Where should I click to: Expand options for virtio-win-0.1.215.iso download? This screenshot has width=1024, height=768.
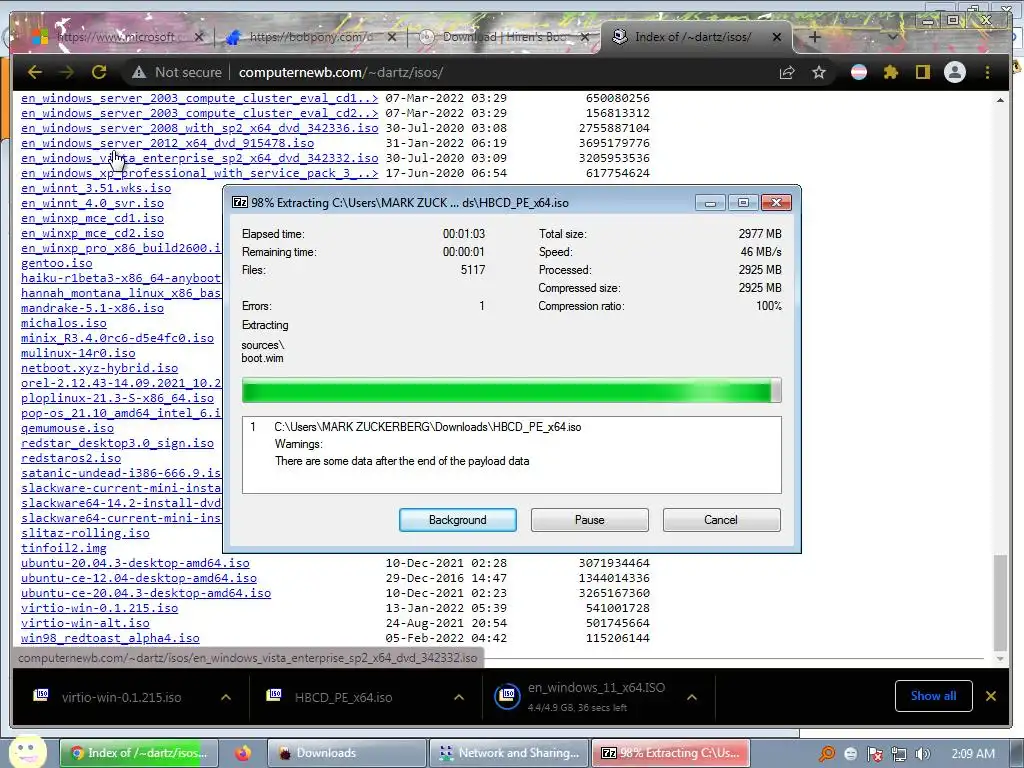click(226, 697)
